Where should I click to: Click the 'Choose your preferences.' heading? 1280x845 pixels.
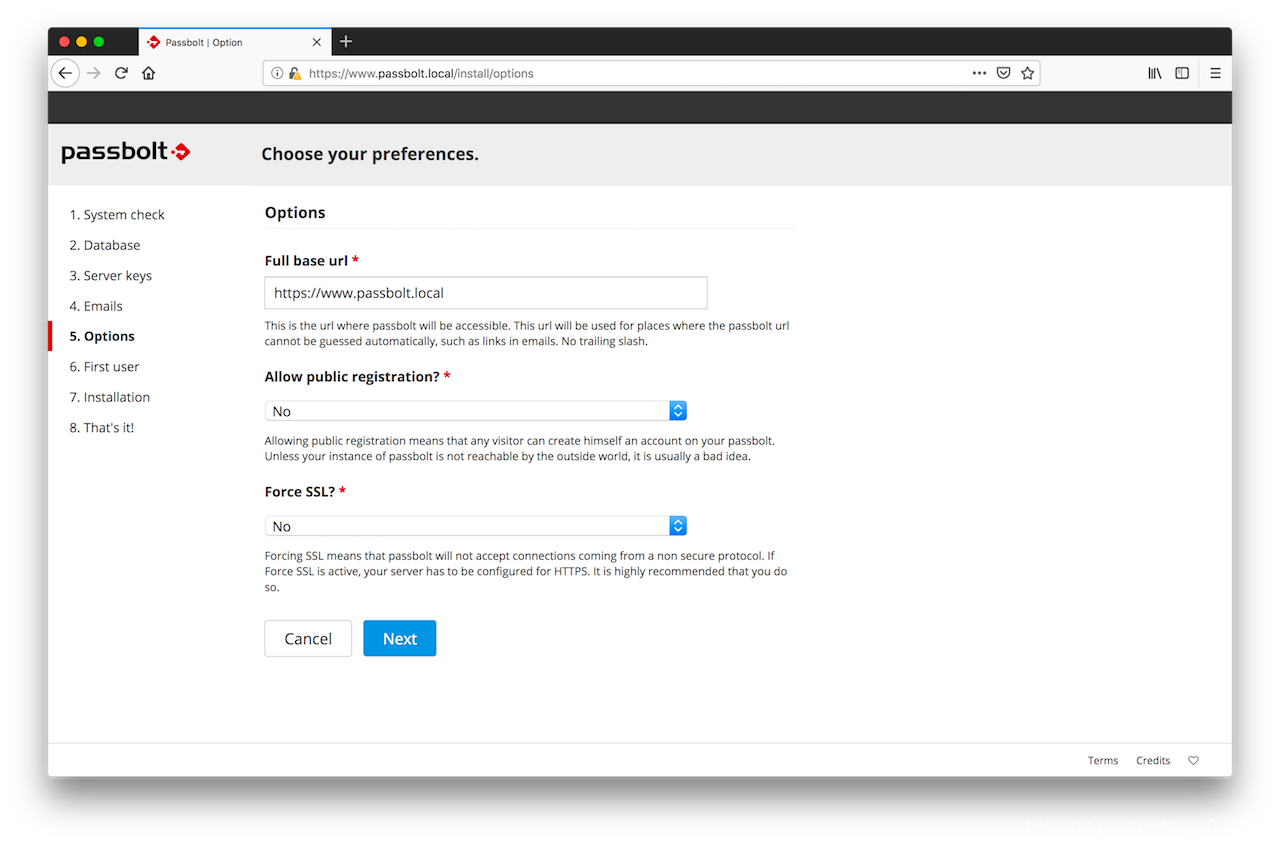tap(370, 154)
